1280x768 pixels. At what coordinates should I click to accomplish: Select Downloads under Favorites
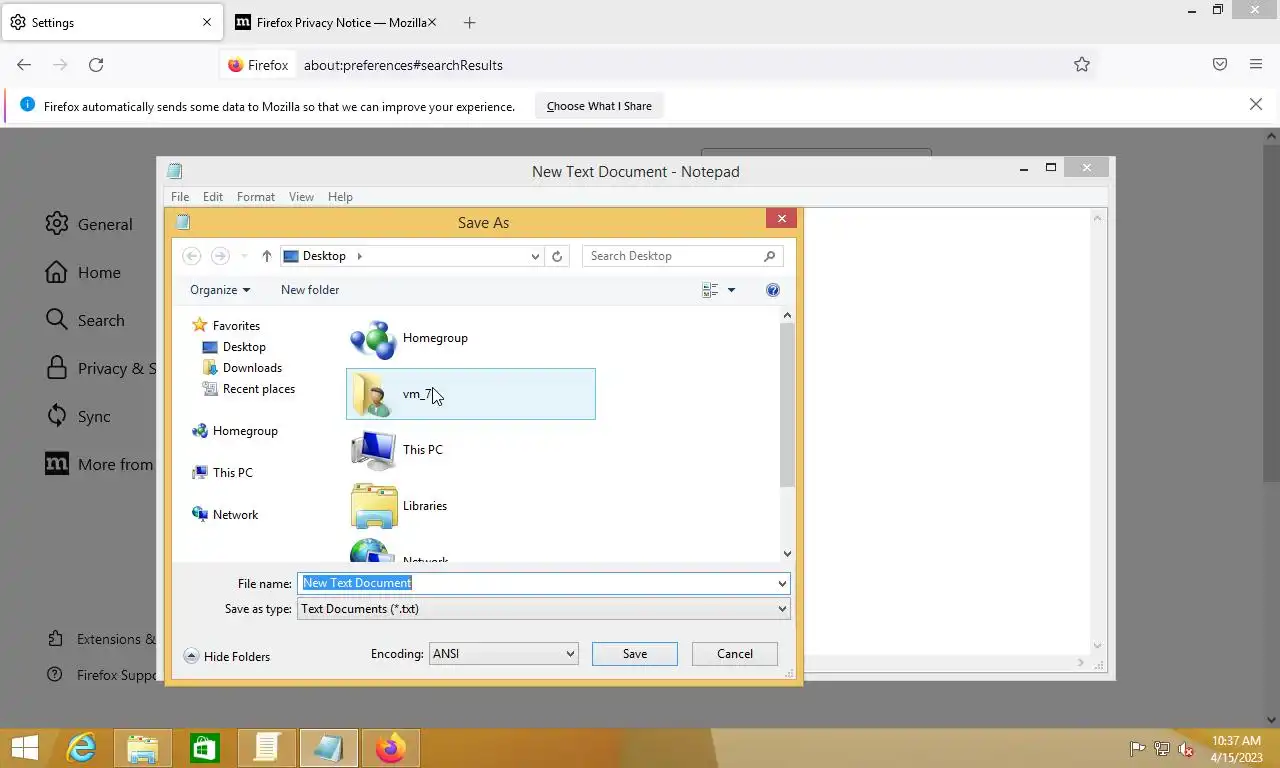[242, 368]
